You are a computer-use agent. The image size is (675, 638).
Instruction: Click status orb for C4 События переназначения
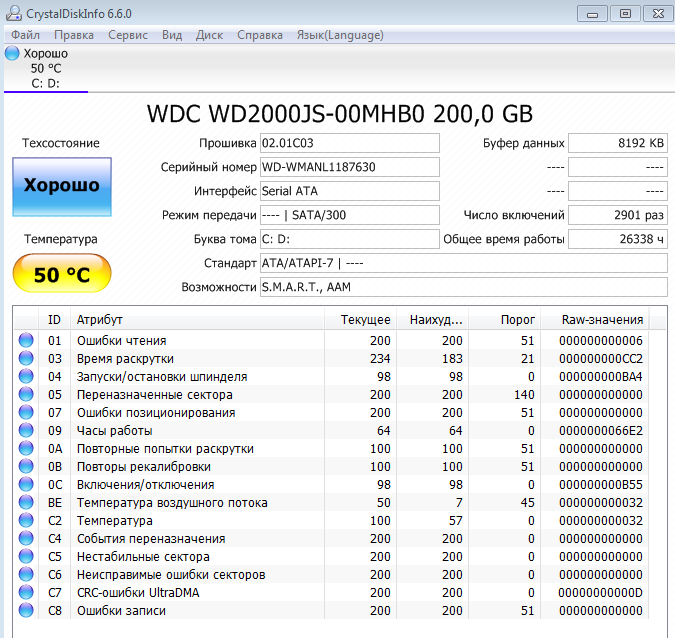point(26,538)
